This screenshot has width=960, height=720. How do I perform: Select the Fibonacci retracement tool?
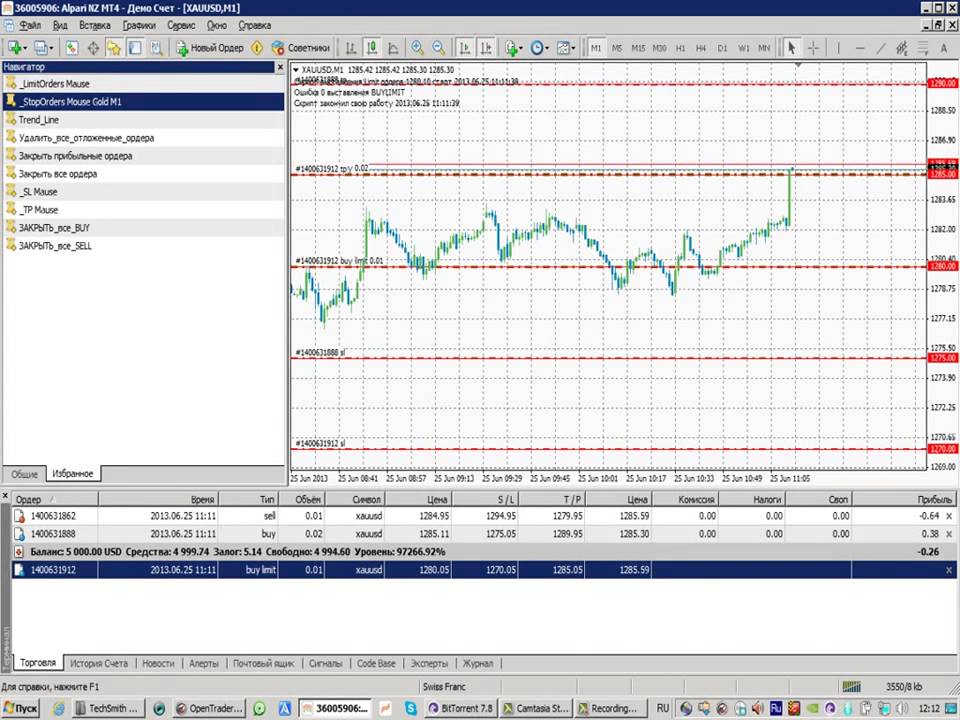[x=923, y=48]
